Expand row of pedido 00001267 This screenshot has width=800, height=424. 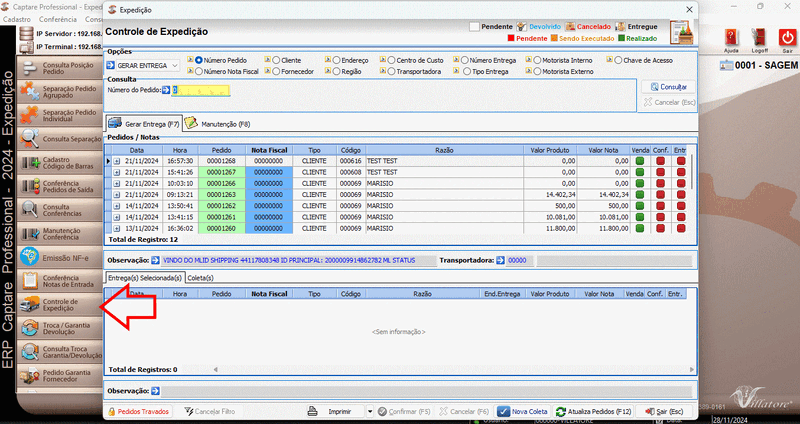(117, 172)
